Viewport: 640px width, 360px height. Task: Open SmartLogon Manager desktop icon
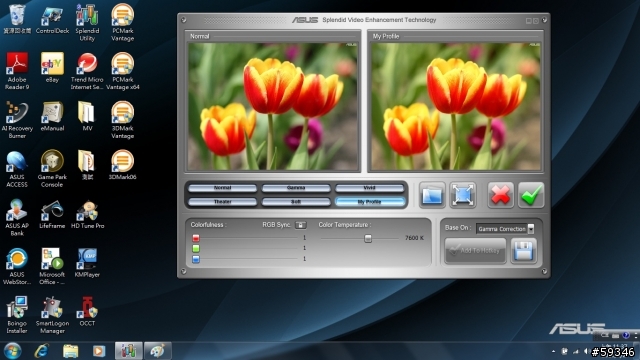coord(52,315)
